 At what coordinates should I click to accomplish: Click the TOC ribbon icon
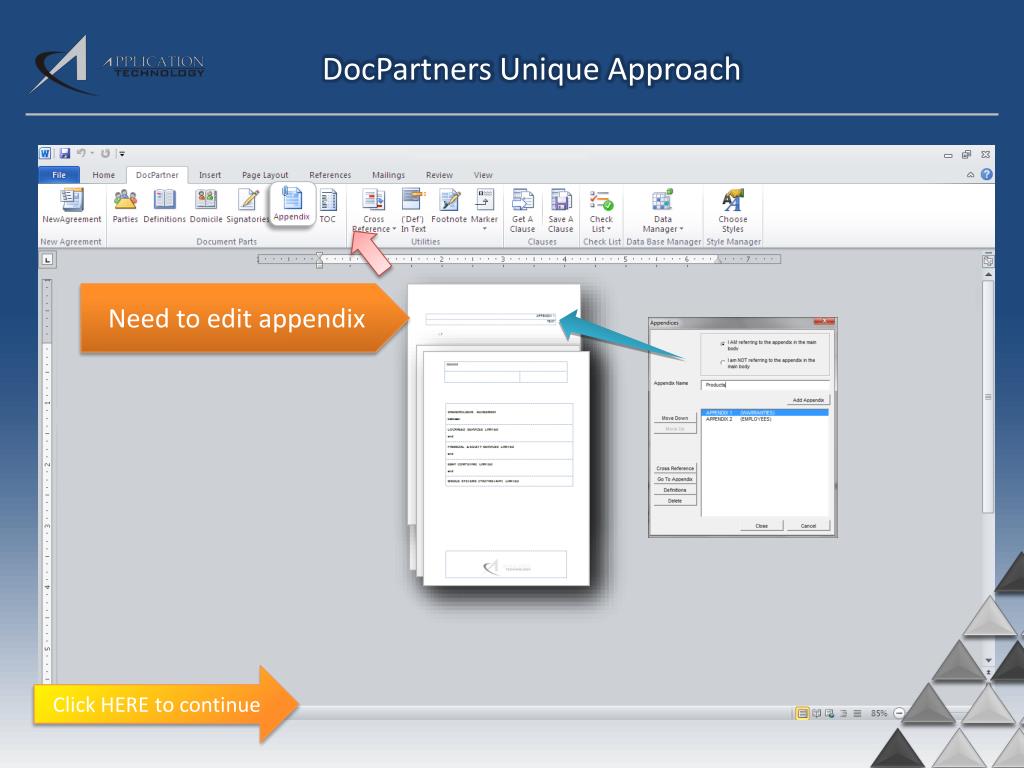[x=328, y=199]
